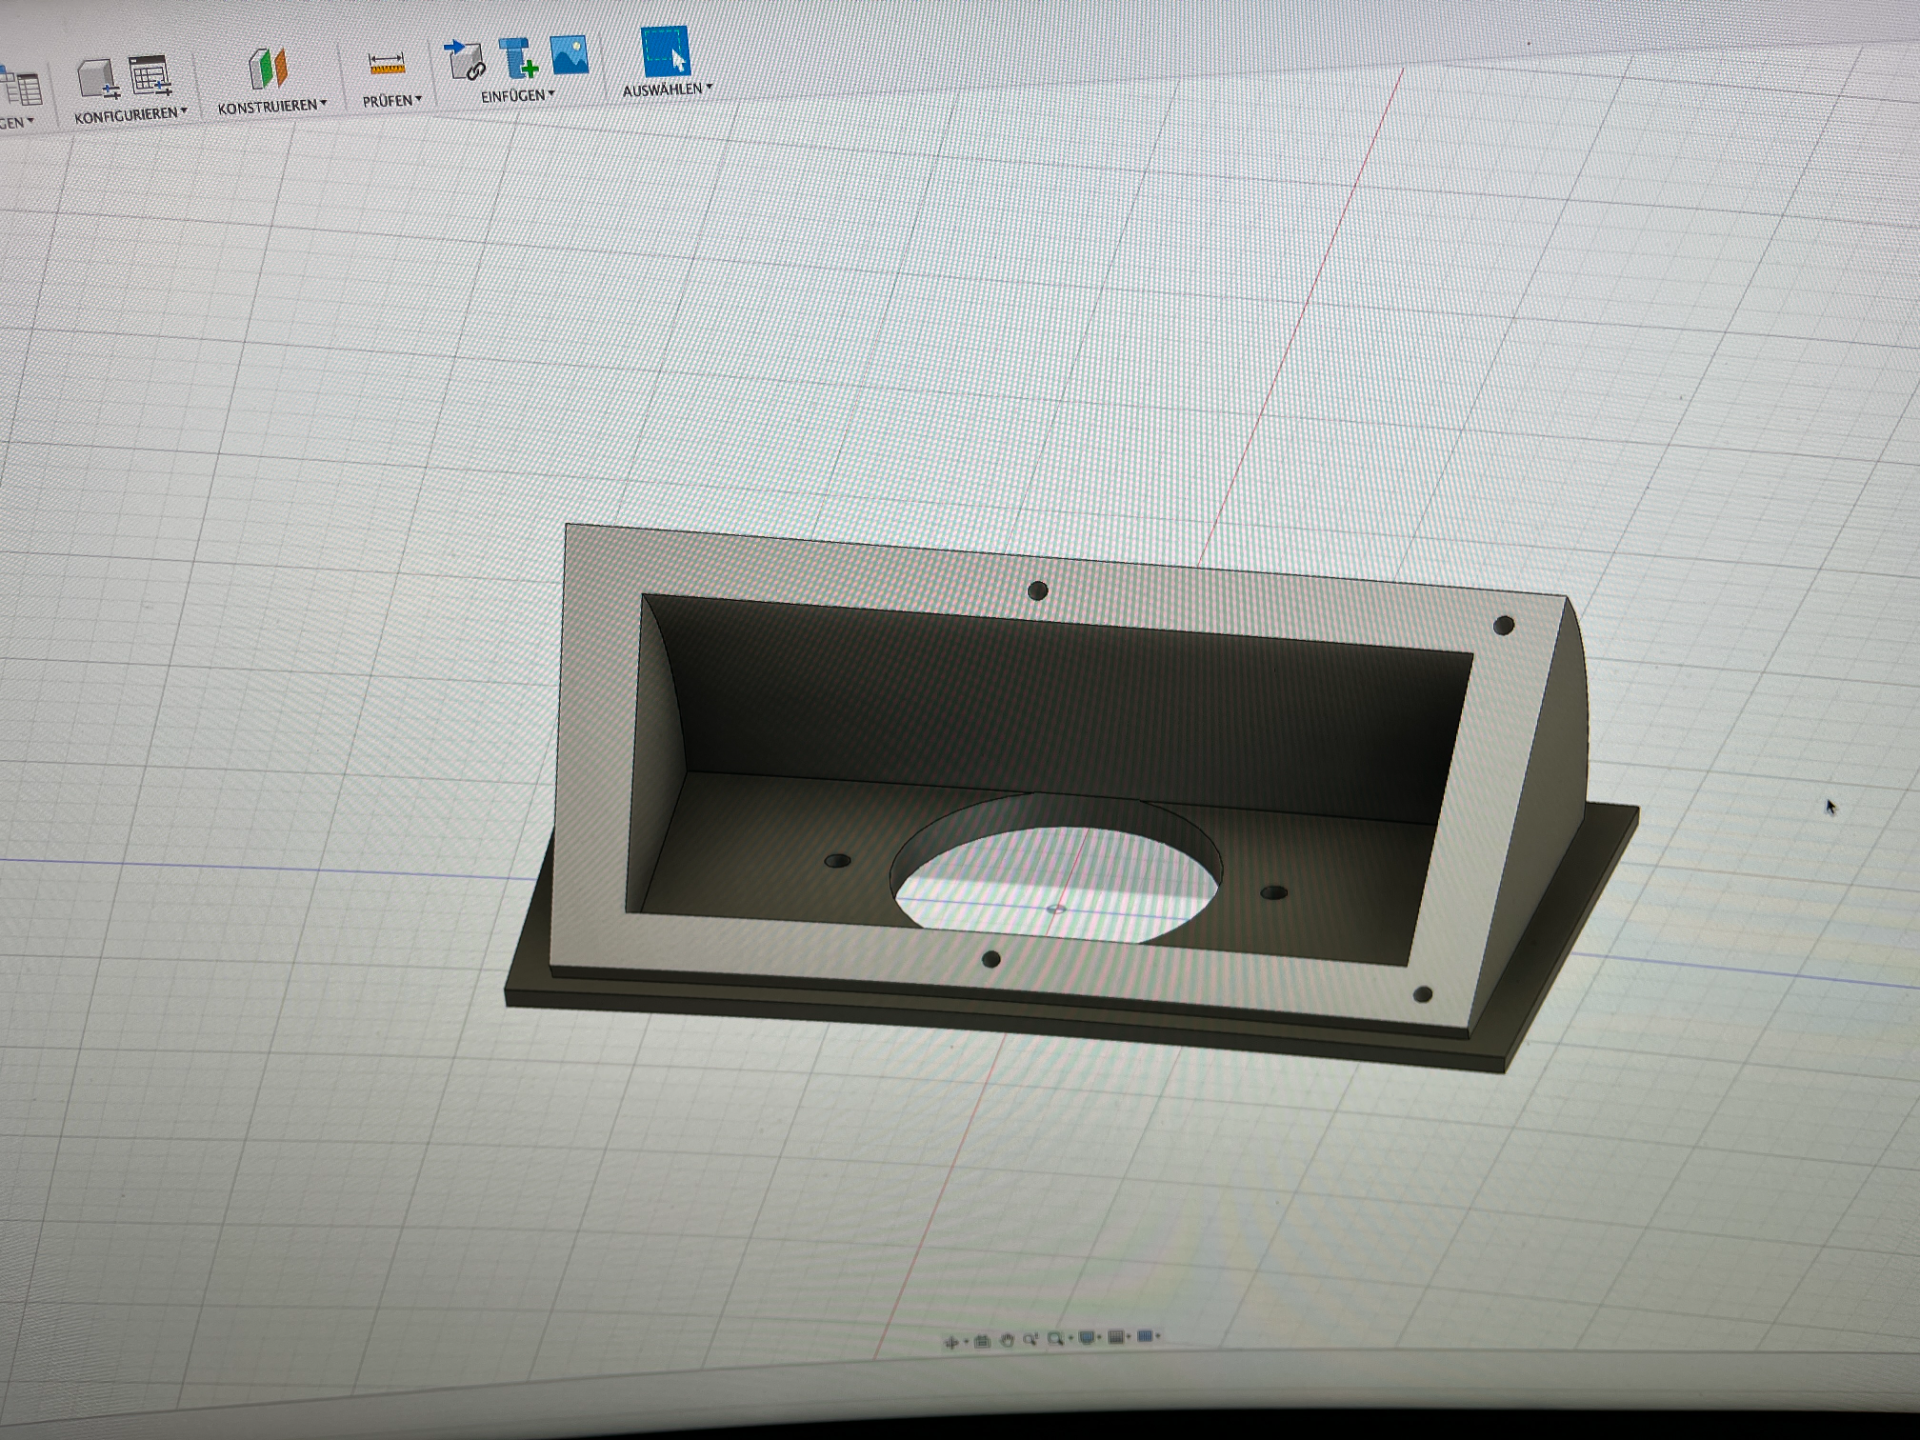The height and width of the screenshot is (1440, 1920).
Task: Expand the AUSWÄHLEN dropdown
Action: click(667, 90)
